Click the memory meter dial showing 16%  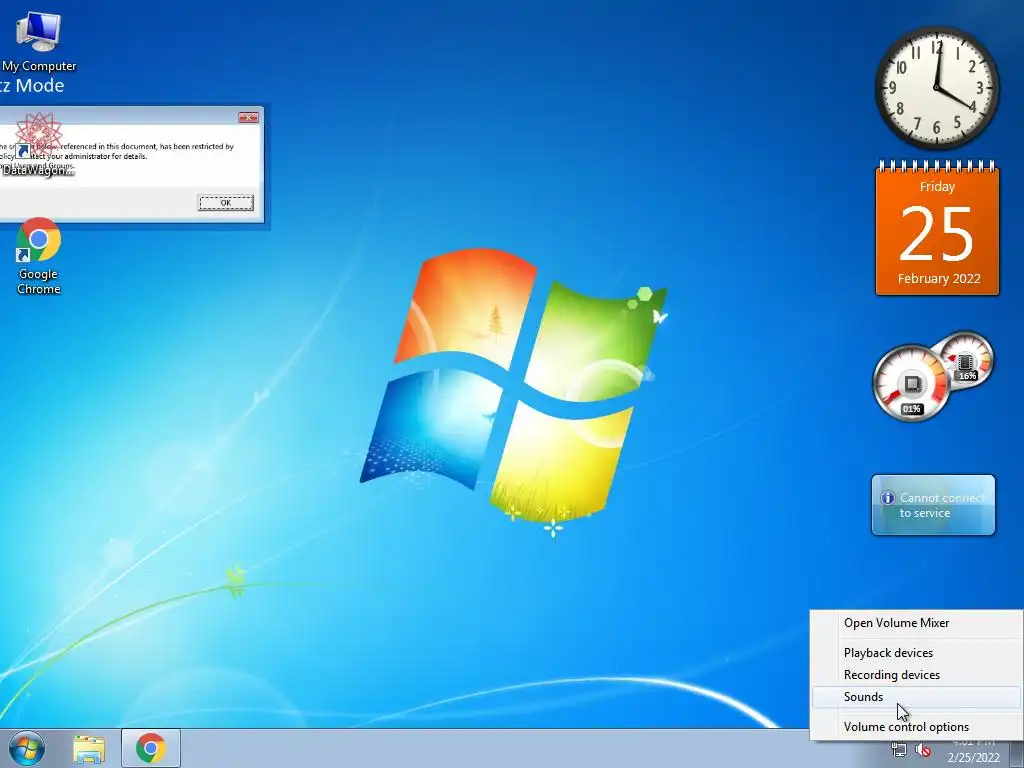click(967, 361)
